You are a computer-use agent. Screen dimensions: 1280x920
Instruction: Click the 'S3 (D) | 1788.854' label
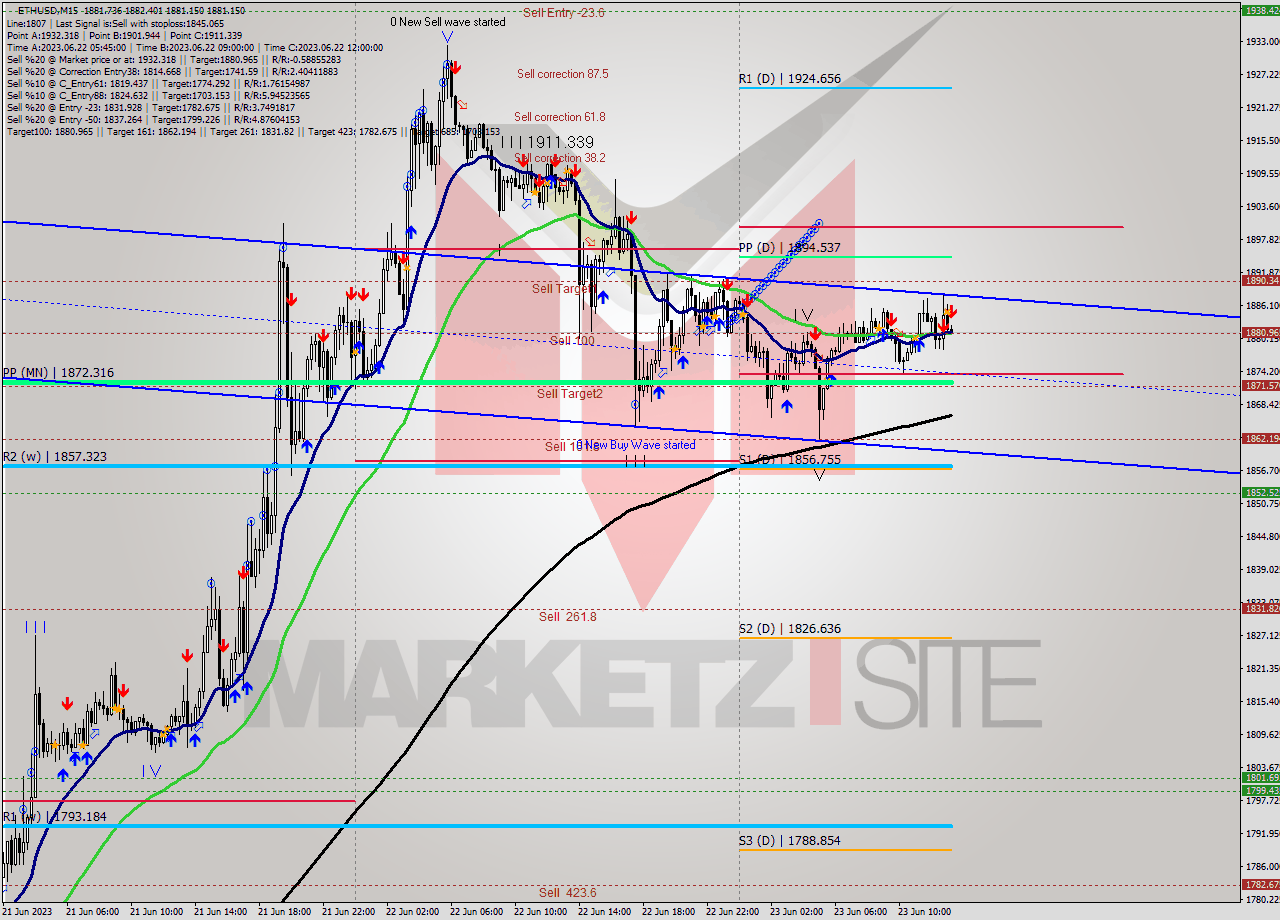click(x=790, y=841)
